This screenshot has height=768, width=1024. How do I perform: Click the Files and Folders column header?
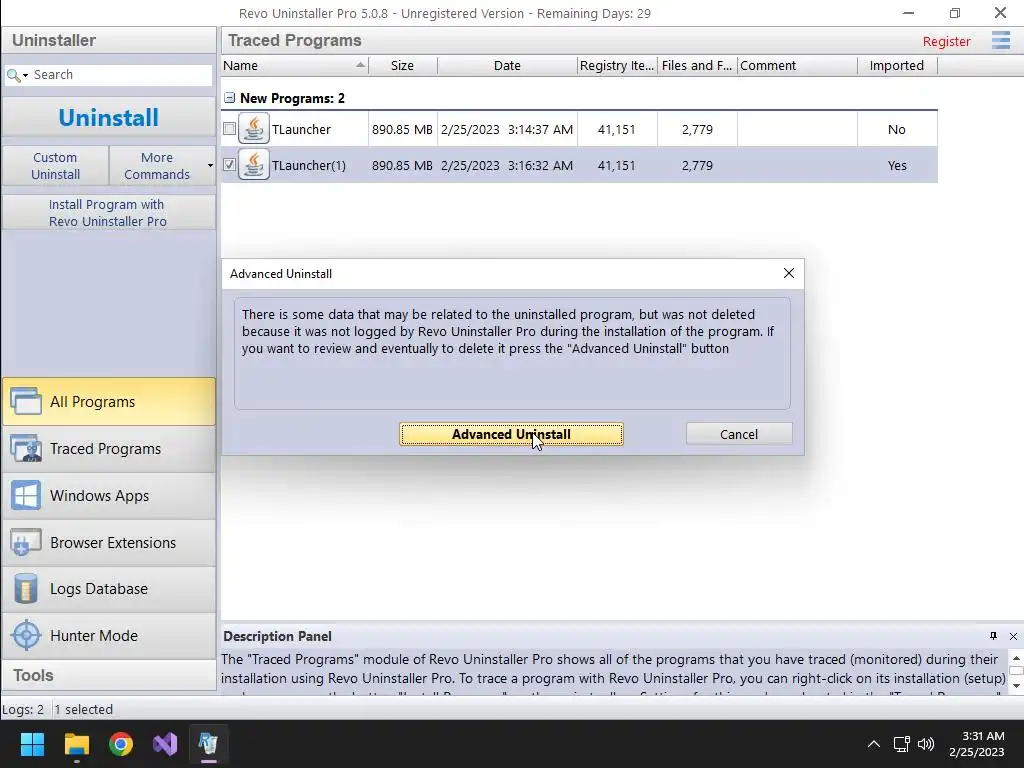point(697,65)
